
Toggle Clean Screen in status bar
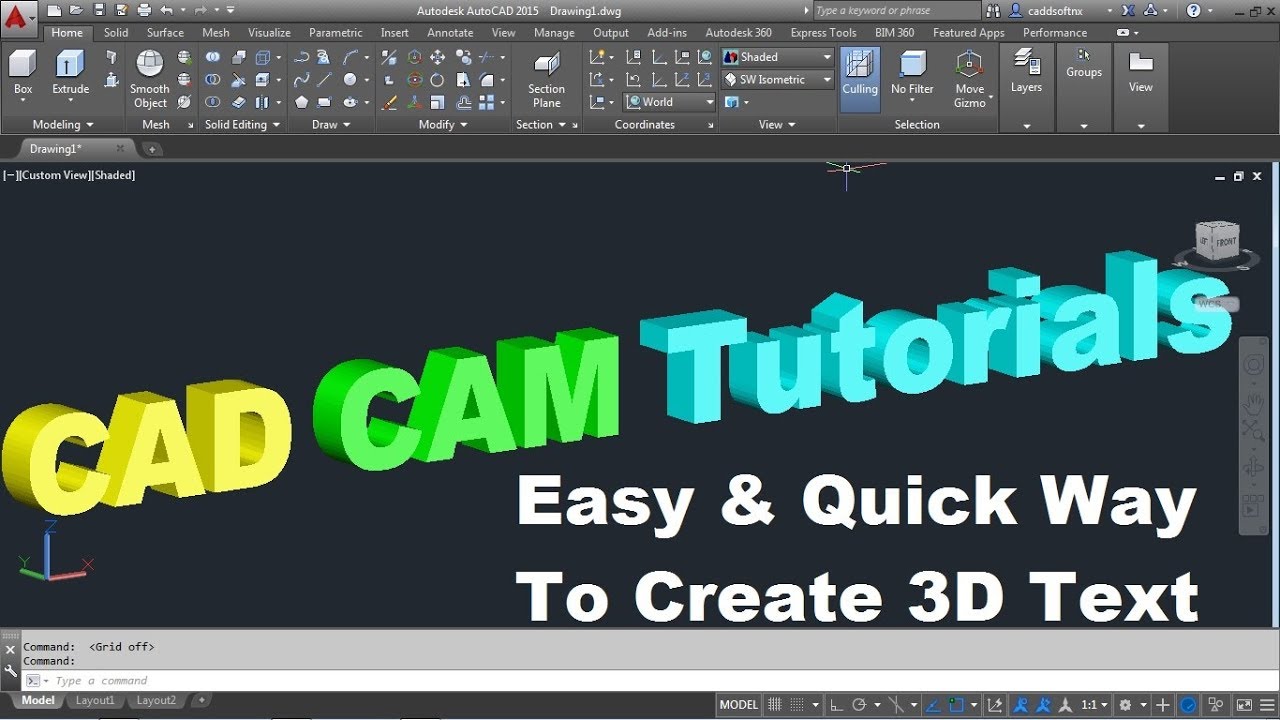tap(1244, 705)
